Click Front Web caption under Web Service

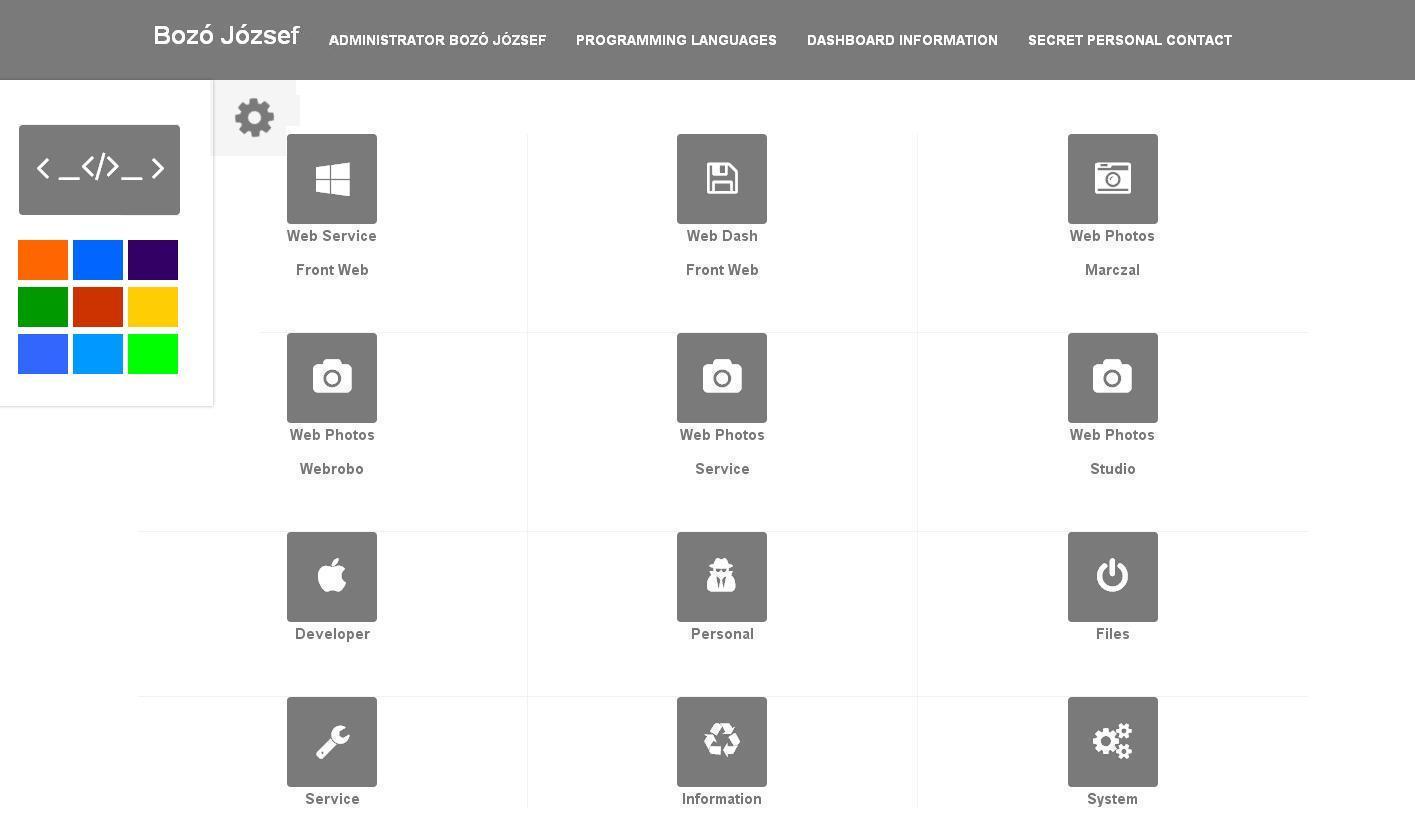point(332,270)
